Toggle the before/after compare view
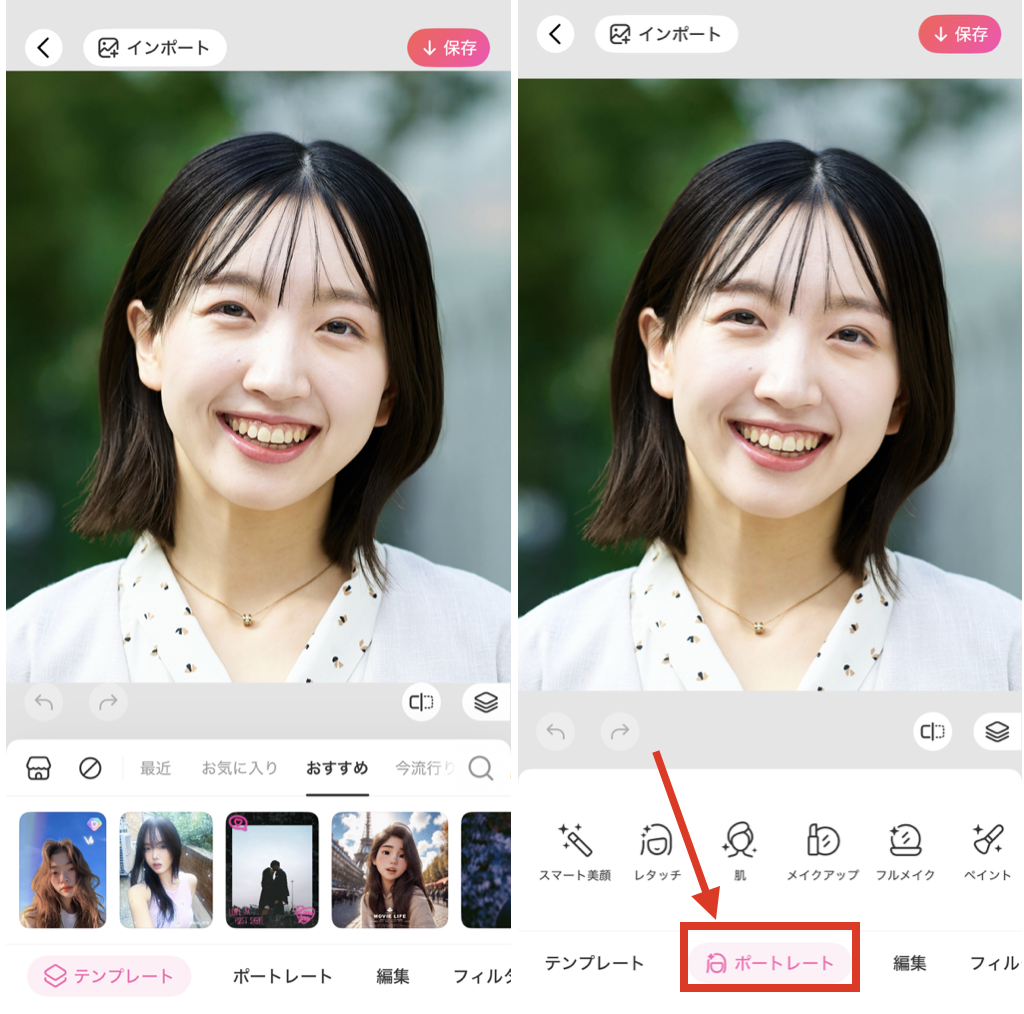This screenshot has height=1014, width=1024. pyautogui.click(x=420, y=702)
